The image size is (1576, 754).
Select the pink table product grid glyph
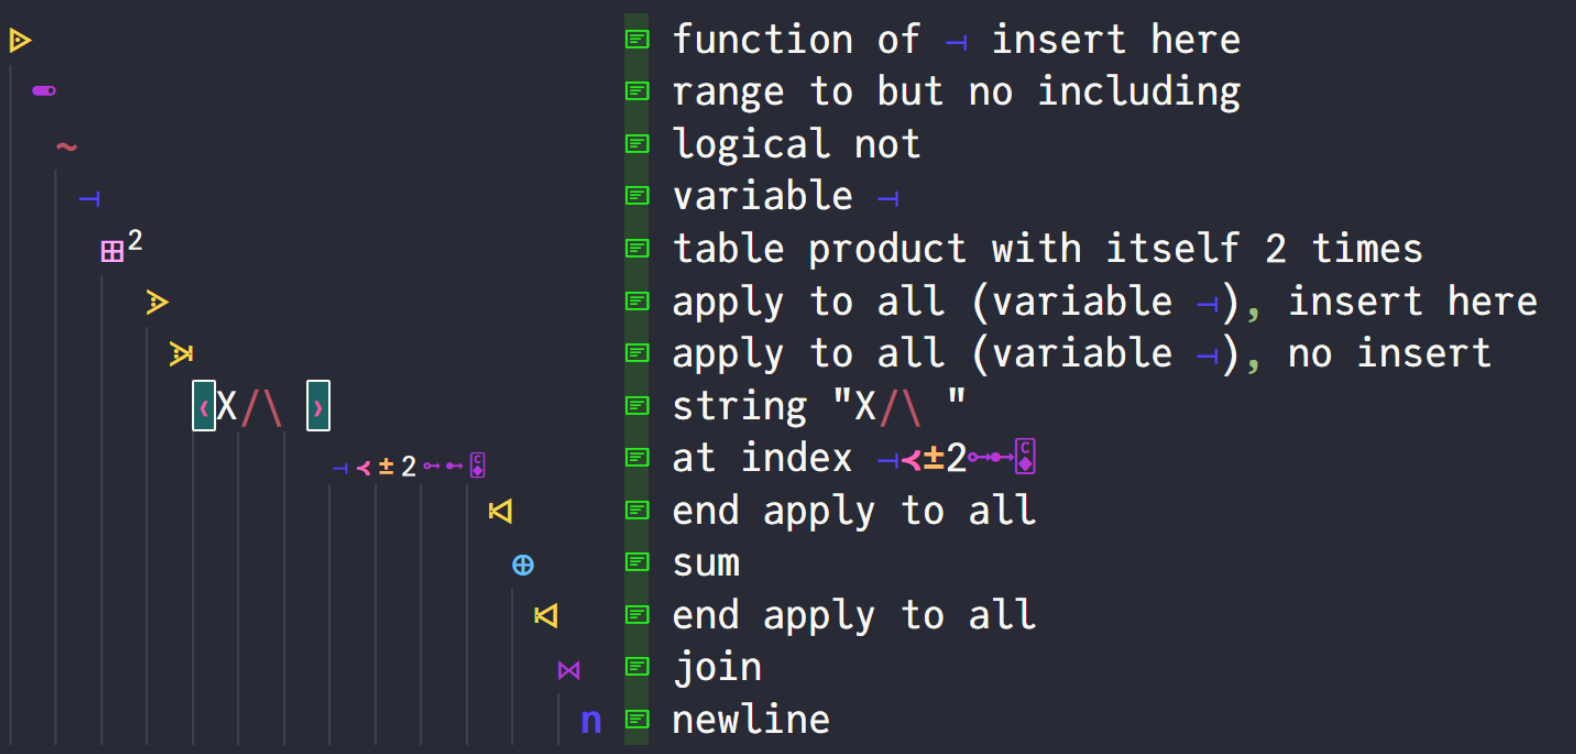click(x=112, y=251)
